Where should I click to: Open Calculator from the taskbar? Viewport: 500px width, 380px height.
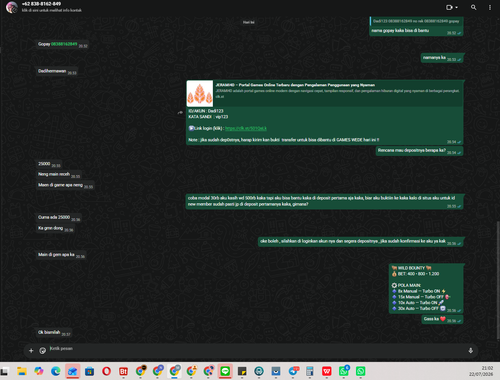[x=310, y=371]
